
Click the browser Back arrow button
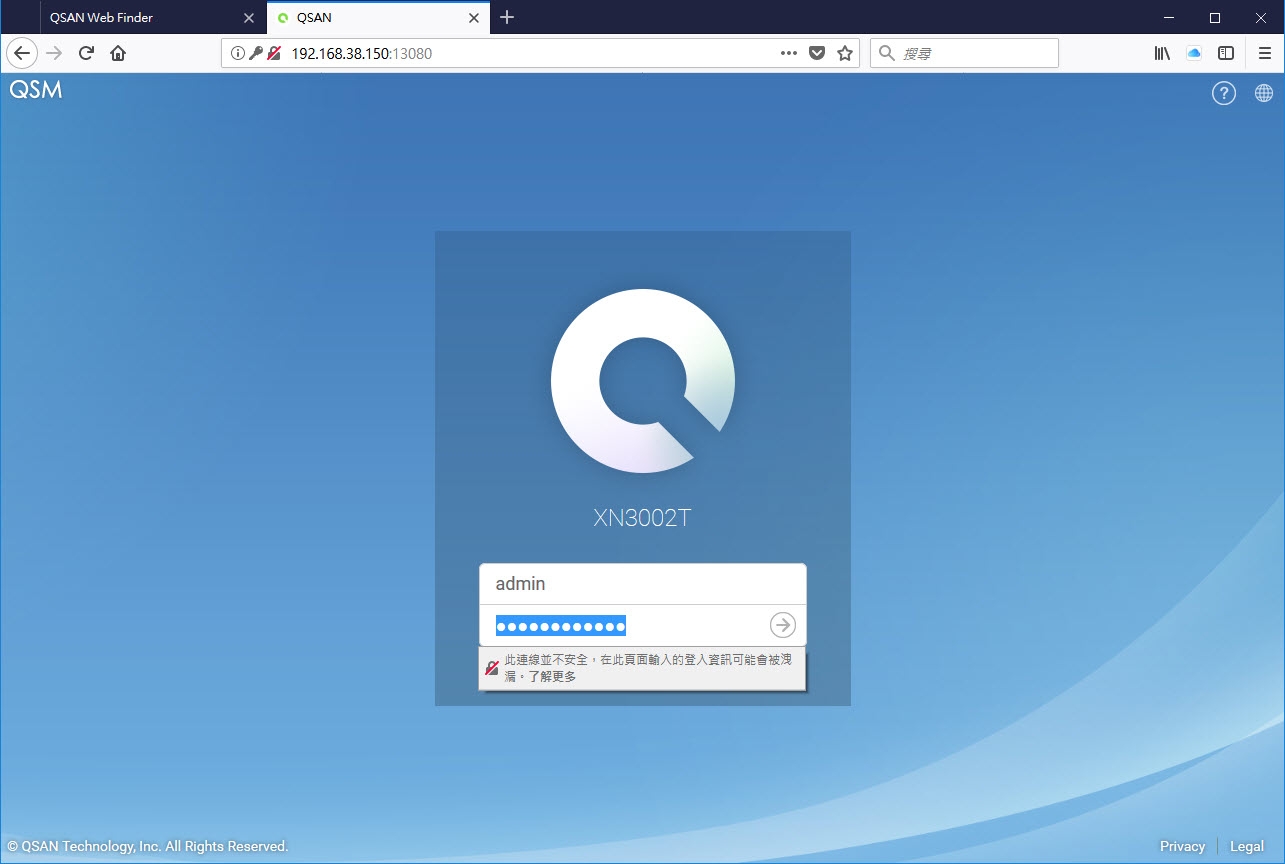[x=22, y=53]
